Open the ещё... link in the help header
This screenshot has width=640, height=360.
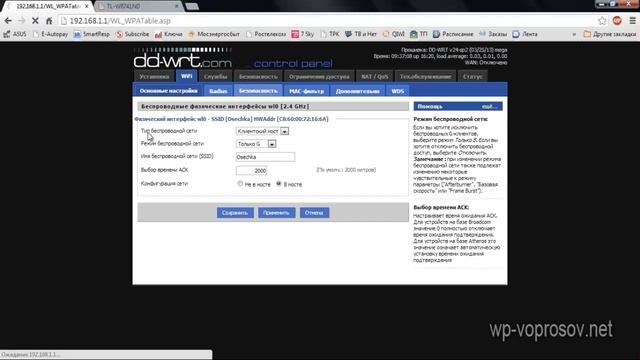click(x=489, y=106)
